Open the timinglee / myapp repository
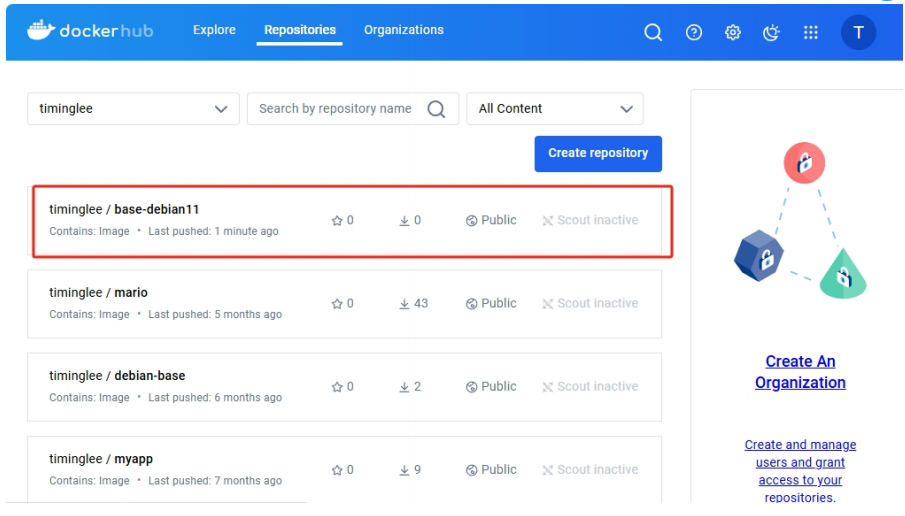 tap(100, 458)
